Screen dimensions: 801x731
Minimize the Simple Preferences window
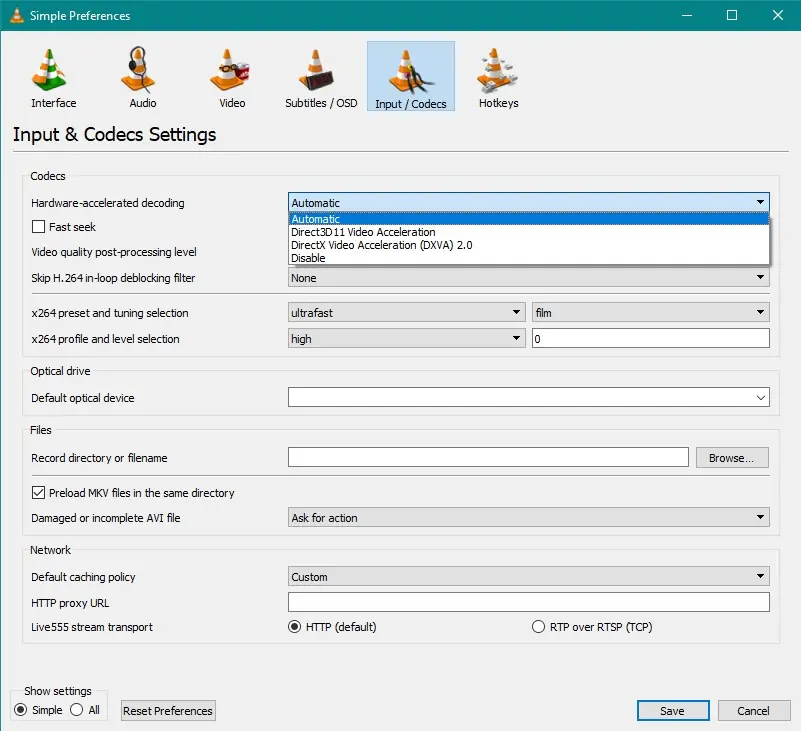[x=687, y=15]
